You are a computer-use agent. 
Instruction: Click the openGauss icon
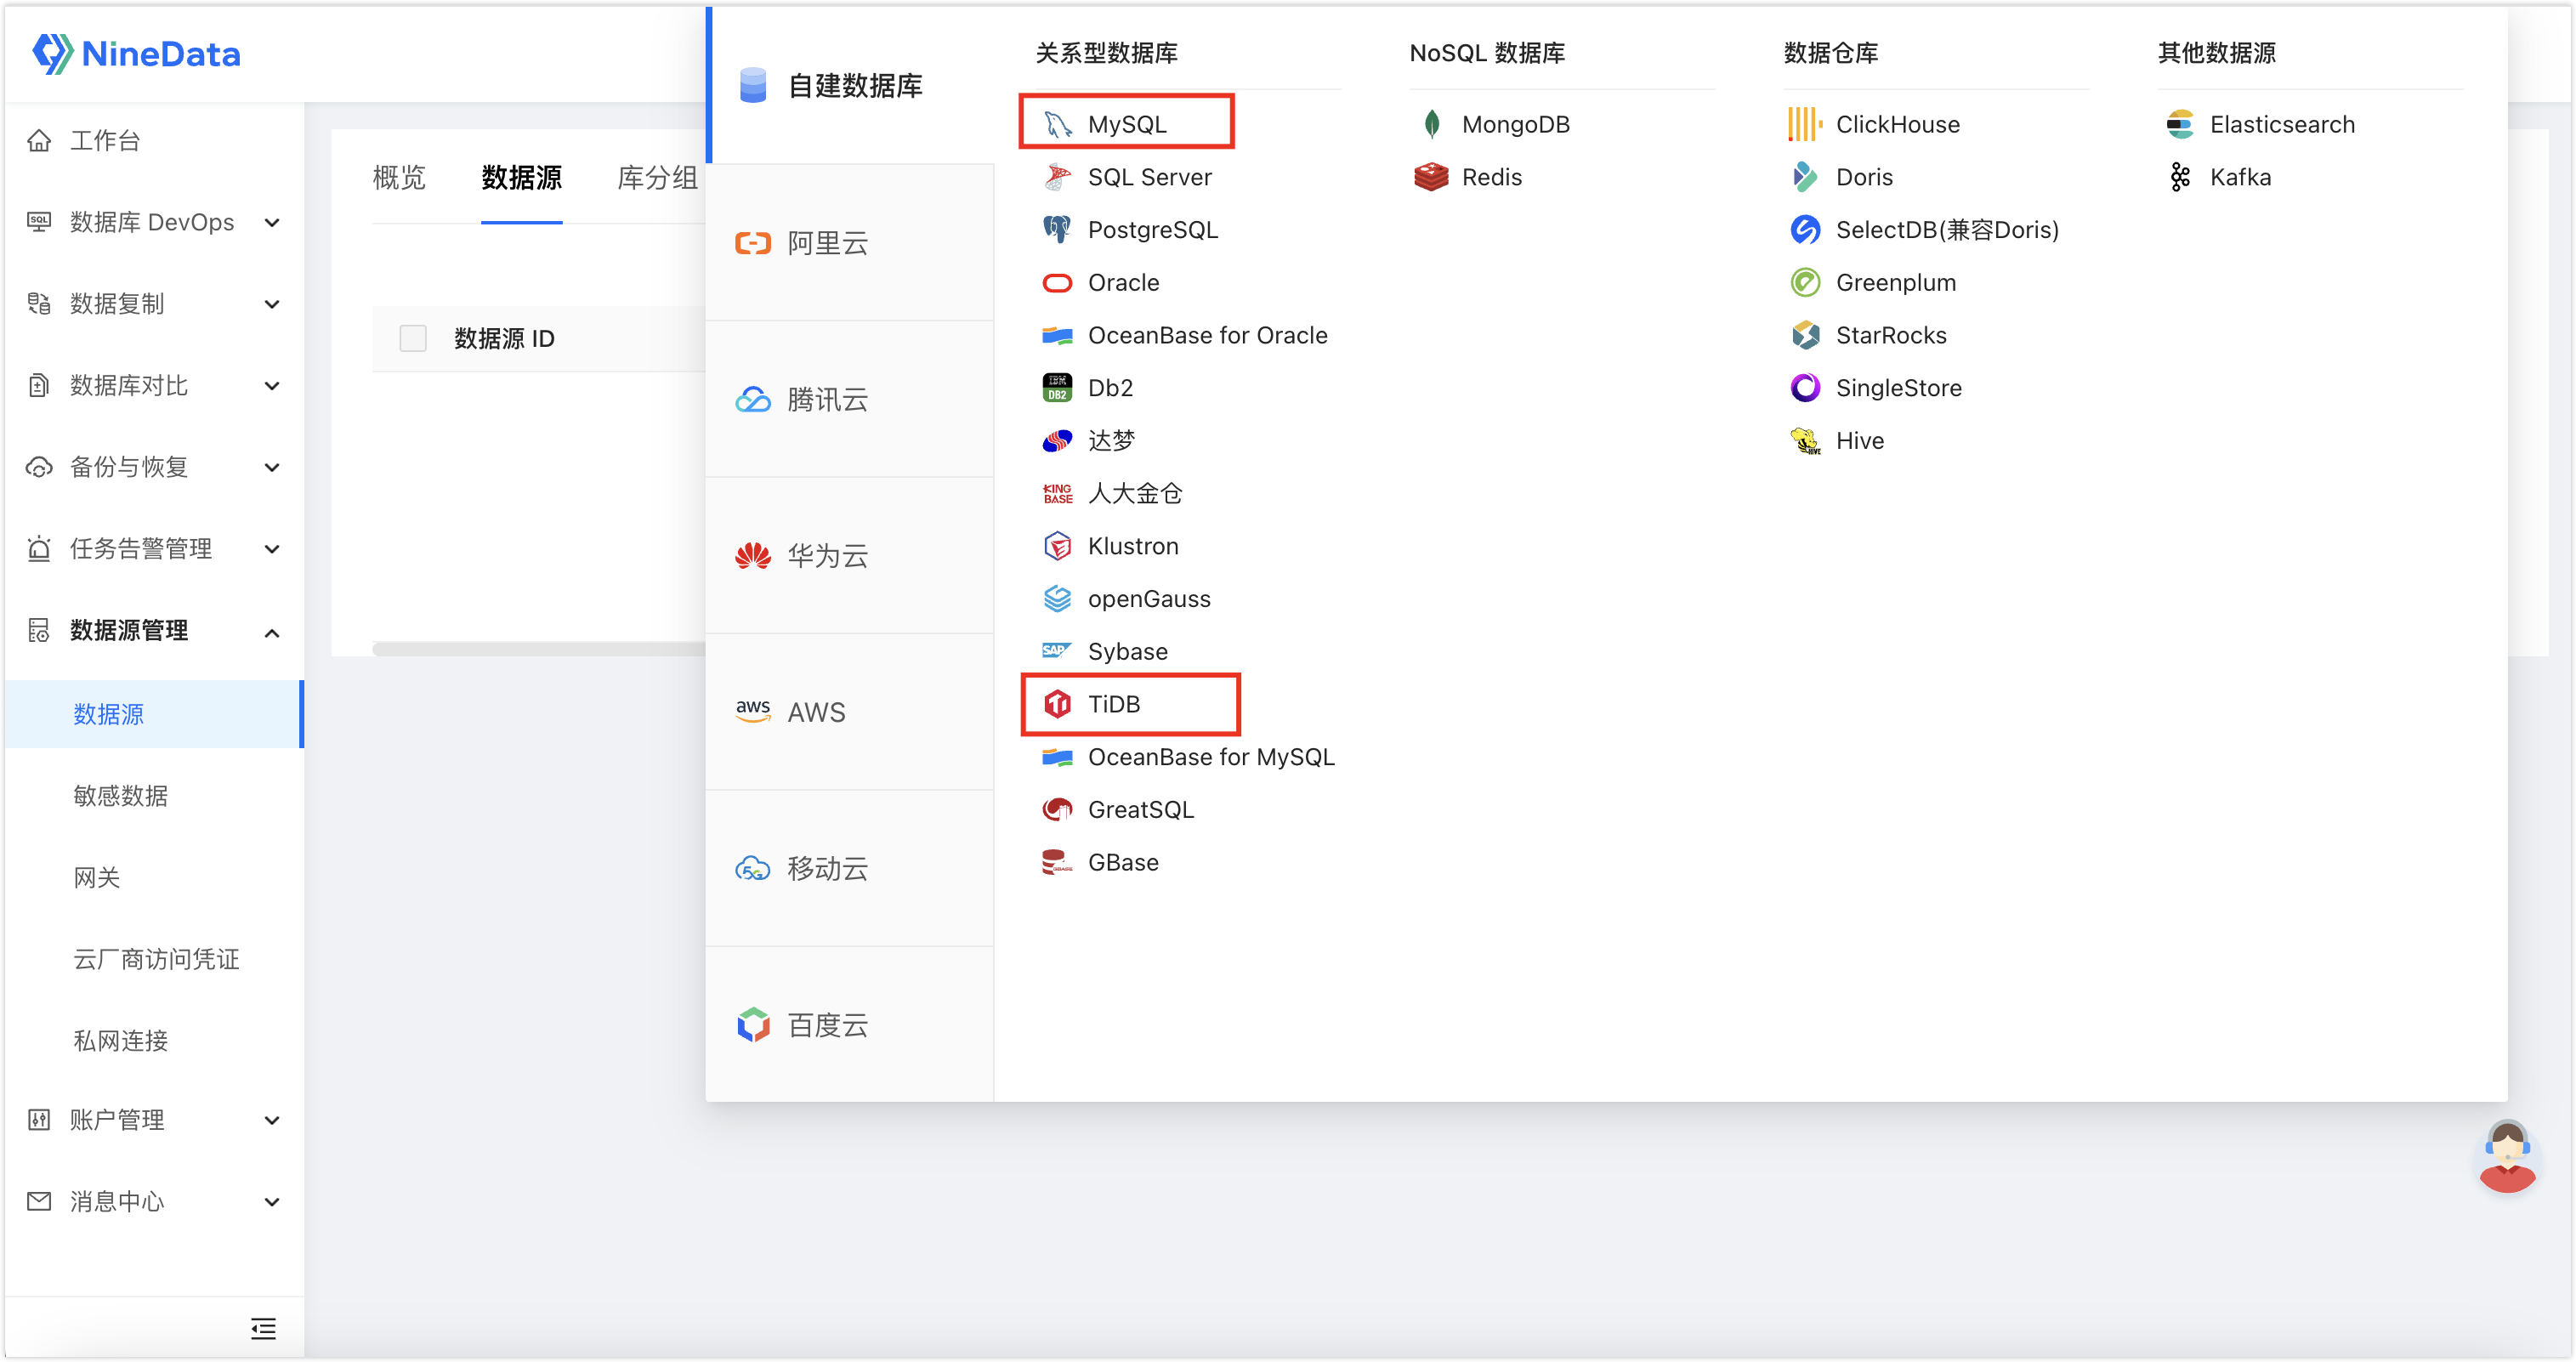click(x=1057, y=599)
